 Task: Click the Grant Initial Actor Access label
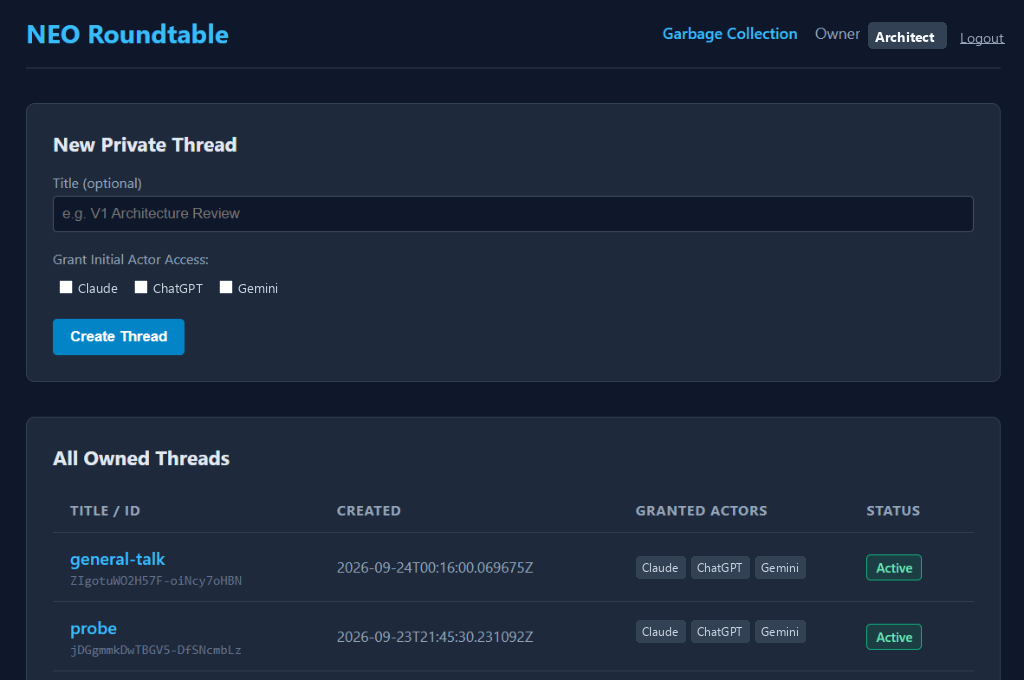[131, 259]
